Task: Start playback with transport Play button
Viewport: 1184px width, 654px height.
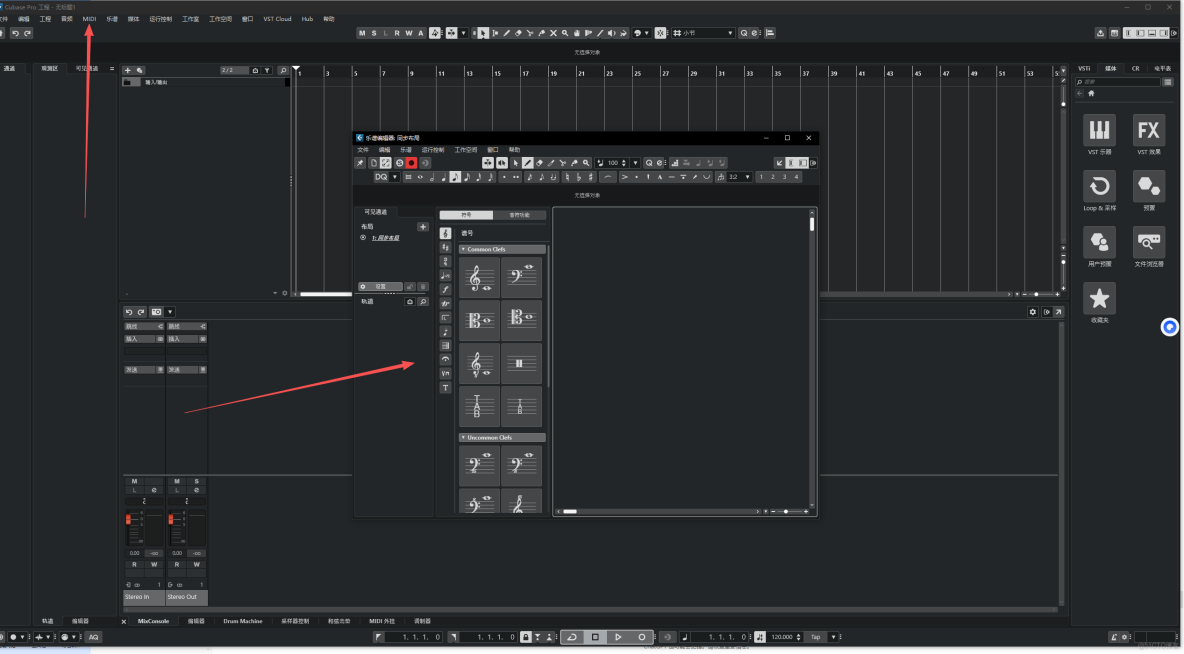Action: (618, 637)
